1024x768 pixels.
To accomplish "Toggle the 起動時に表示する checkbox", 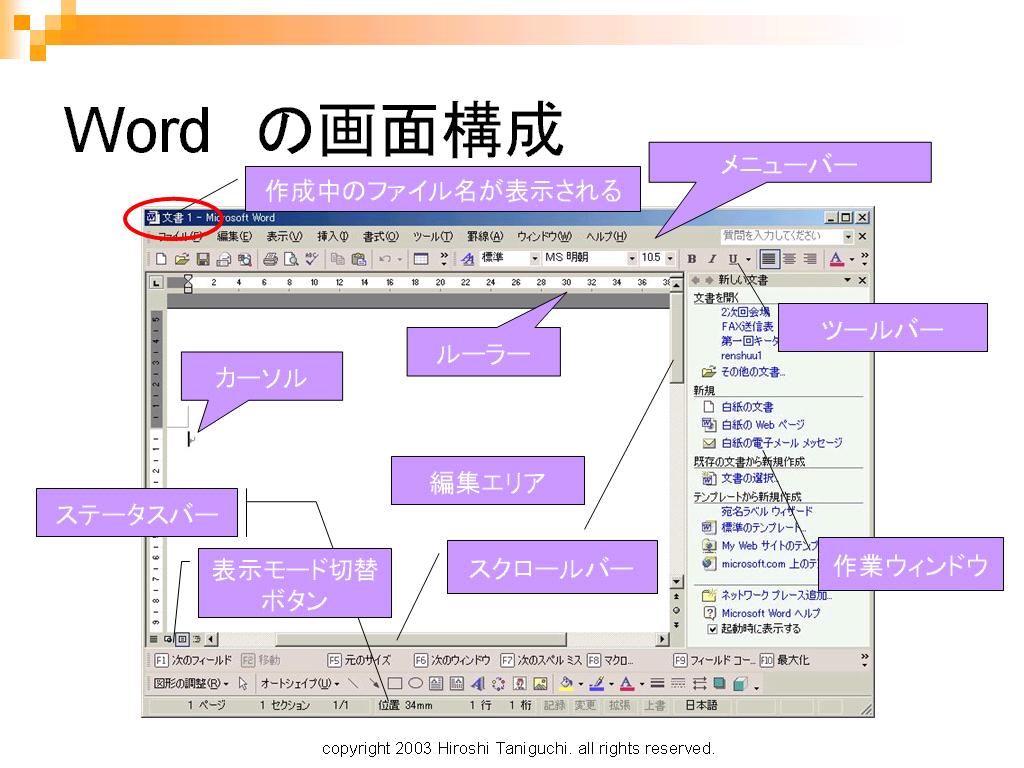I will (712, 629).
